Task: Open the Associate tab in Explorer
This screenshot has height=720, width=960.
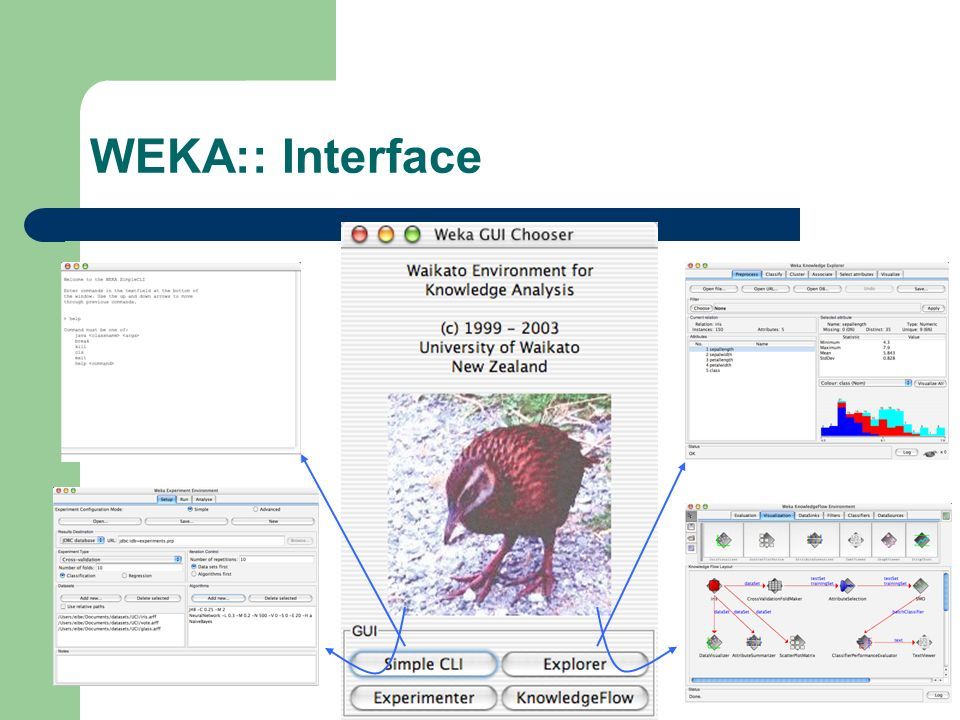Action: [822, 274]
